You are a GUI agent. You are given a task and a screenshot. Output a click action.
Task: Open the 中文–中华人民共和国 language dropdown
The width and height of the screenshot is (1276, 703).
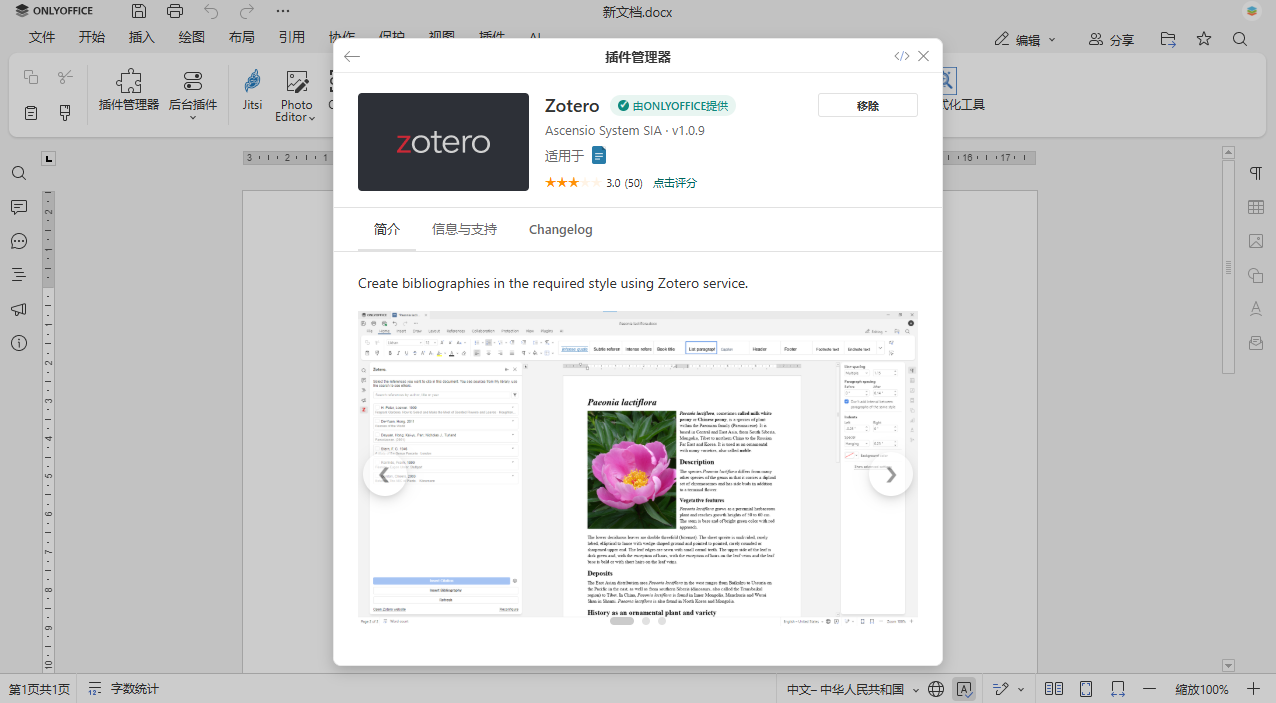pyautogui.click(x=853, y=689)
